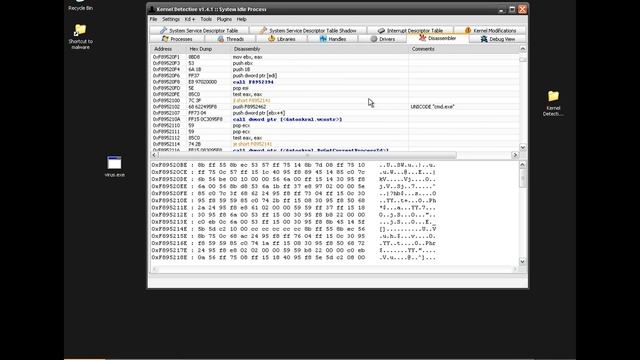The image size is (640, 360).
Task: Click the System Service Descriptor Table tab icon
Action: pyautogui.click(x=163, y=31)
